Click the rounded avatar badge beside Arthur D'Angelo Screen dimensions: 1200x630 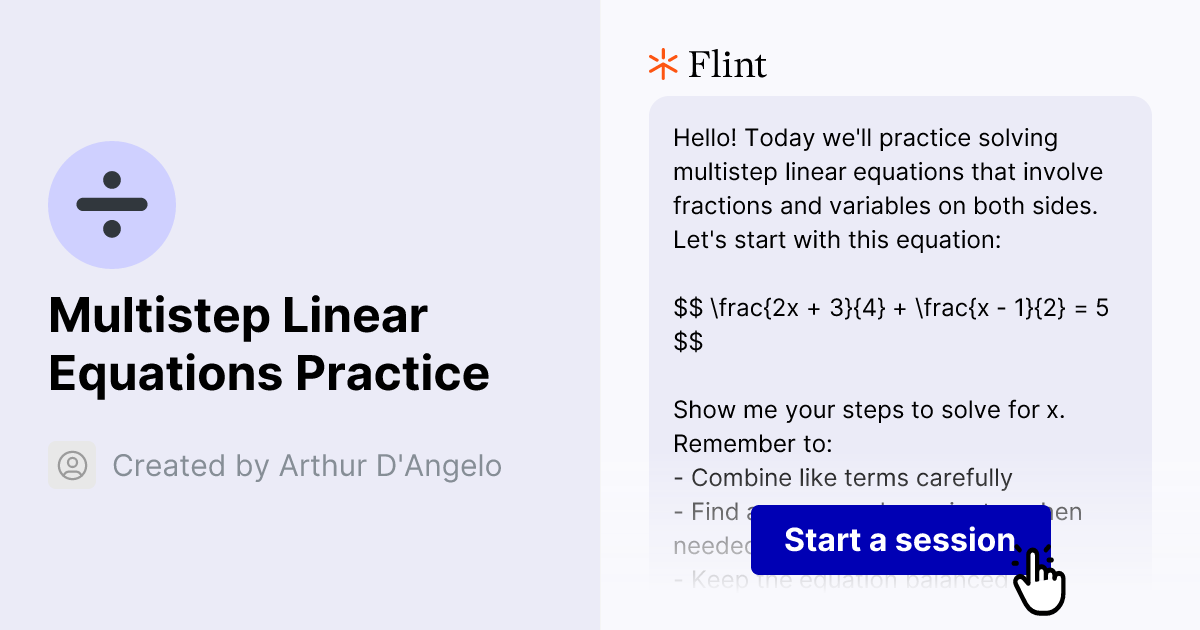click(x=71, y=465)
